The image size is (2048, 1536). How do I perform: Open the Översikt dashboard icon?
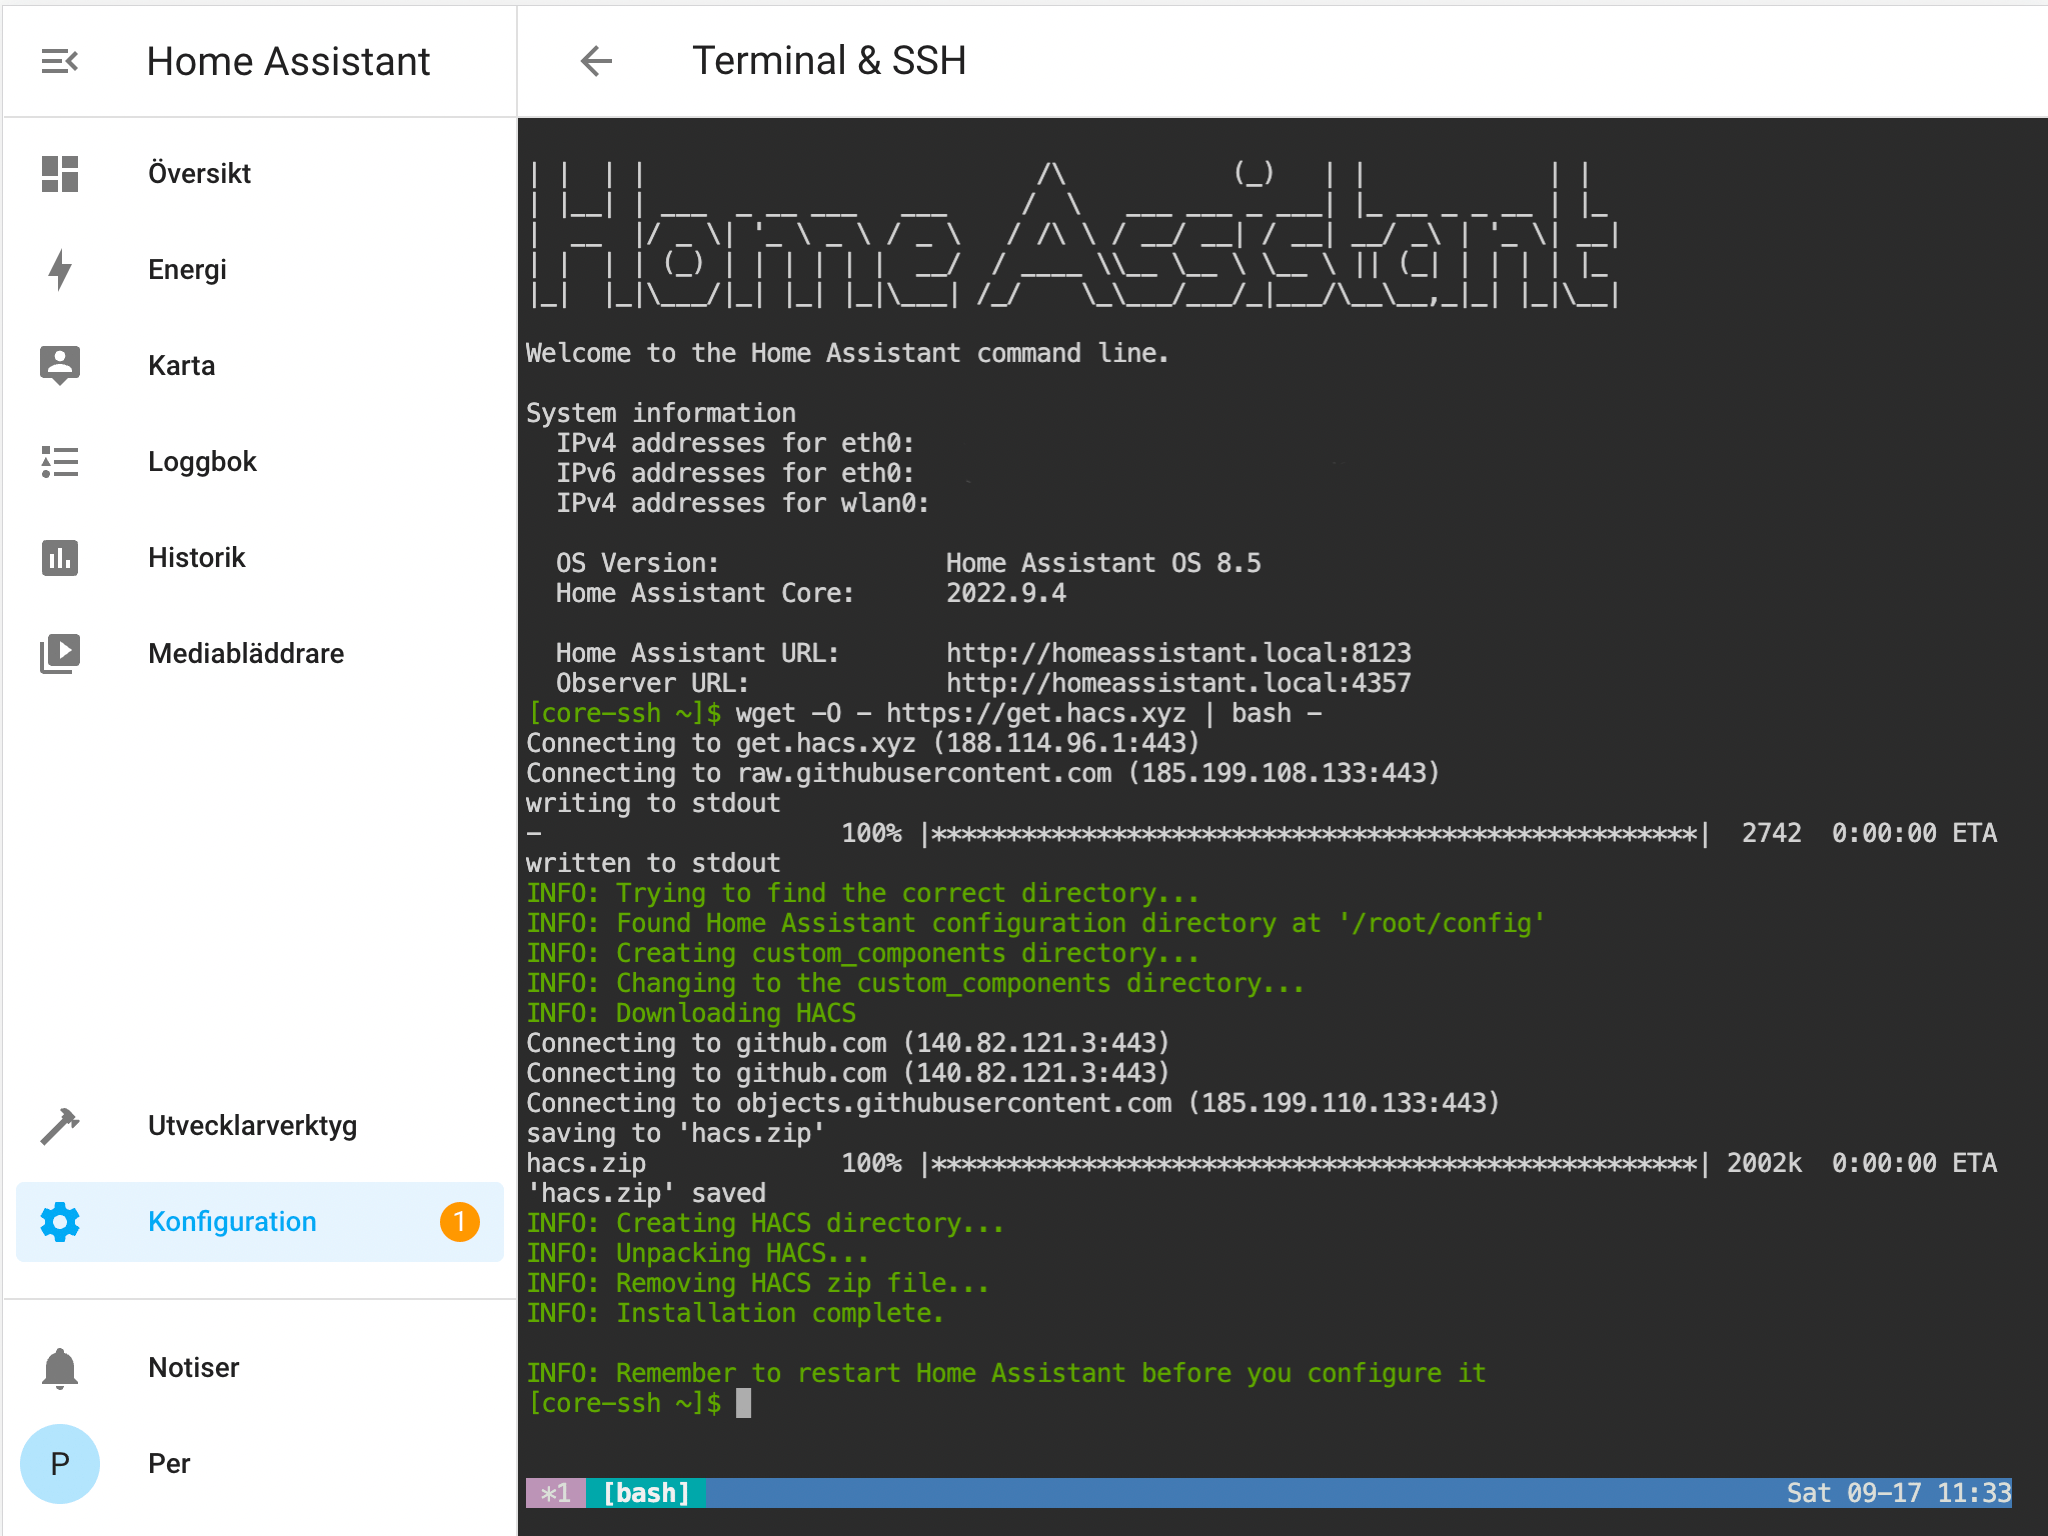click(60, 172)
